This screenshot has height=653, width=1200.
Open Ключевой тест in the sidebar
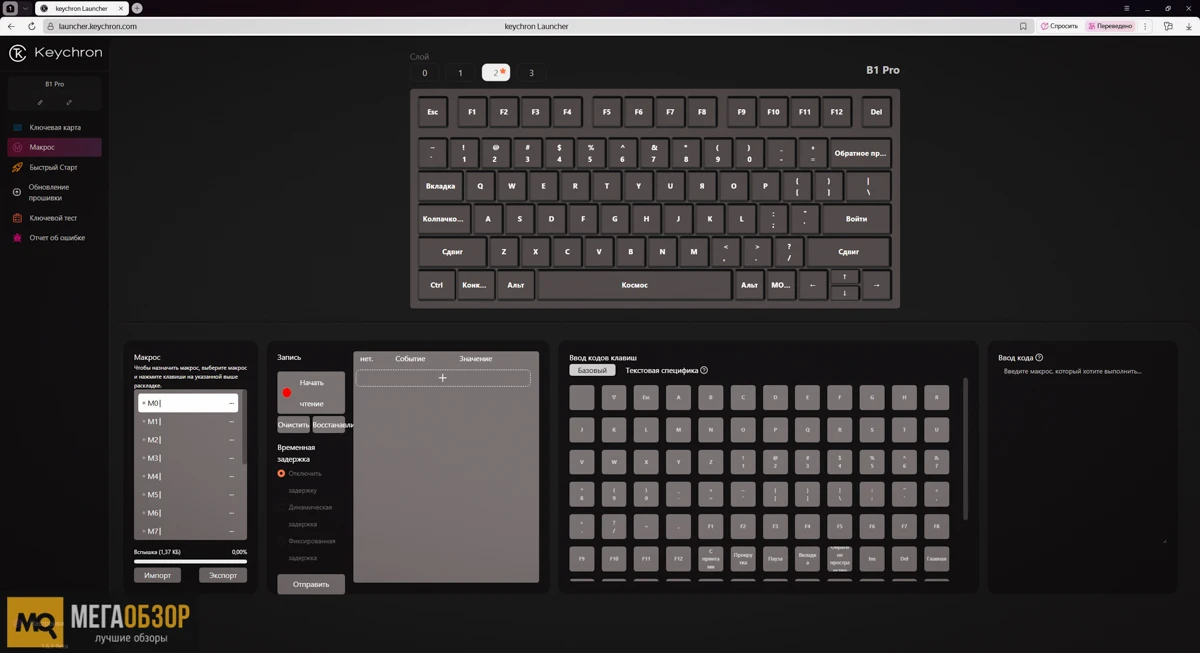(55, 218)
